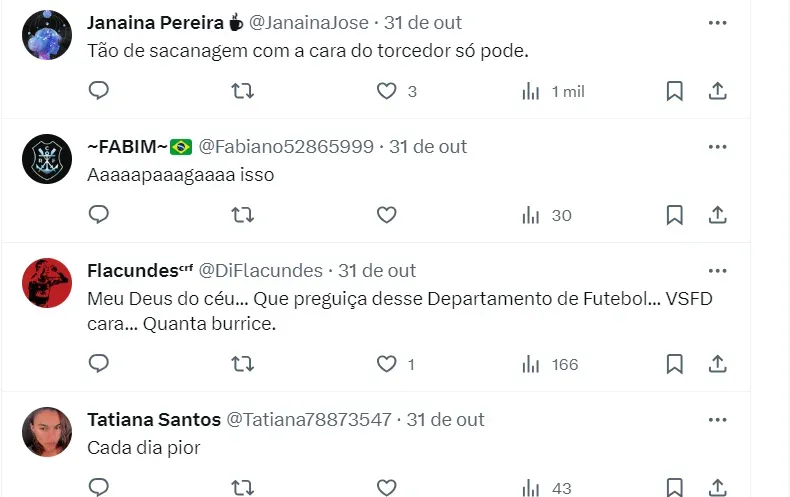Click Tatiana Santos profile picture

[47, 432]
